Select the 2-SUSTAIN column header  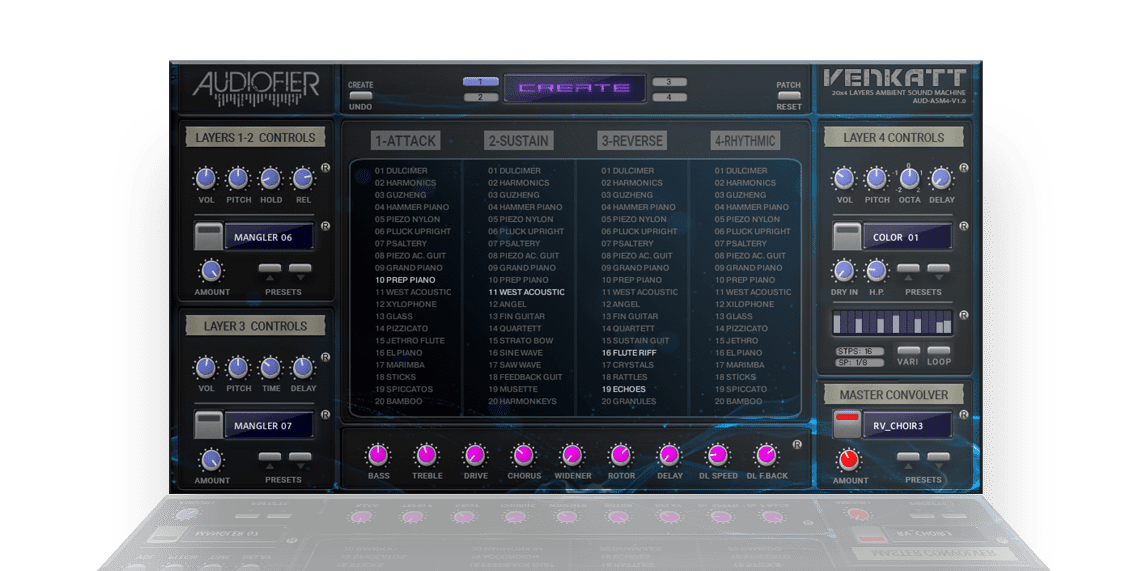pyautogui.click(x=519, y=141)
